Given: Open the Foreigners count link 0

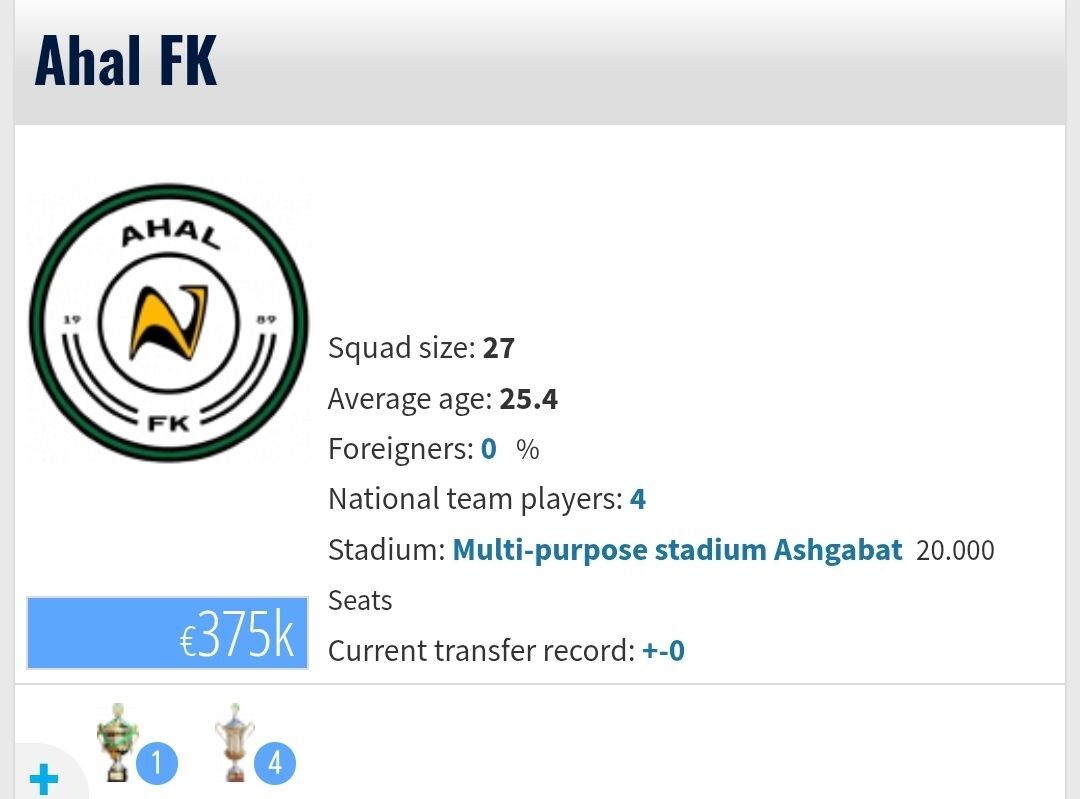Looking at the screenshot, I should (488, 449).
